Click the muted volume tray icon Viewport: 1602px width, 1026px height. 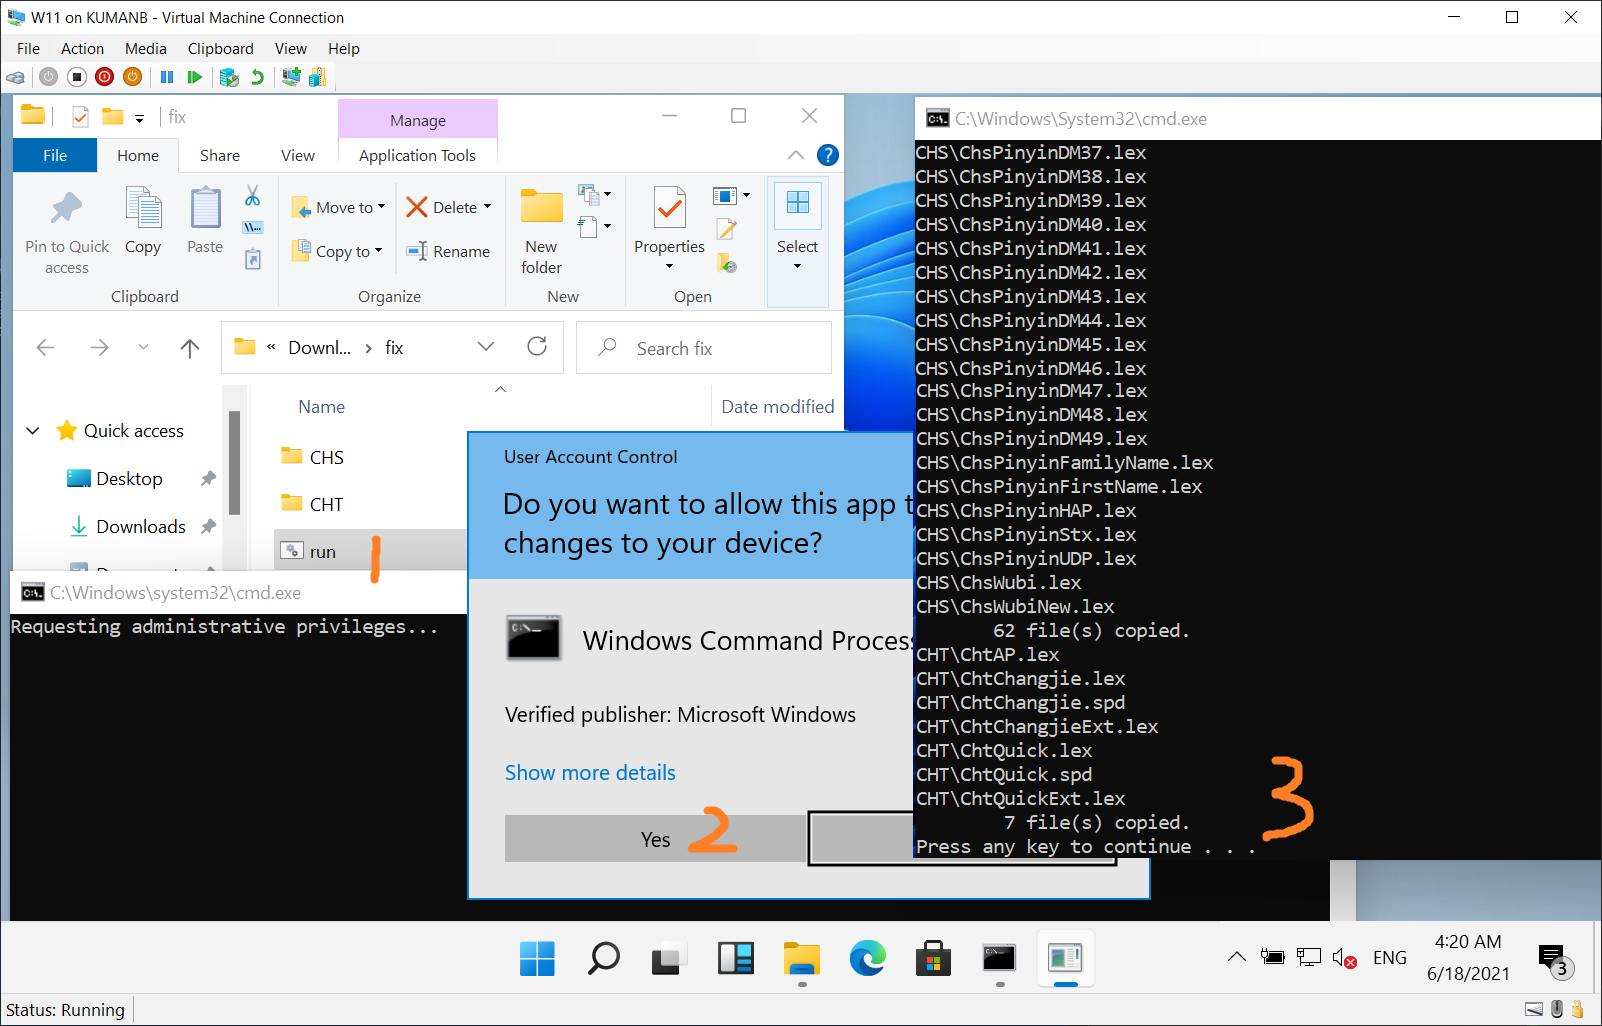(x=1344, y=958)
